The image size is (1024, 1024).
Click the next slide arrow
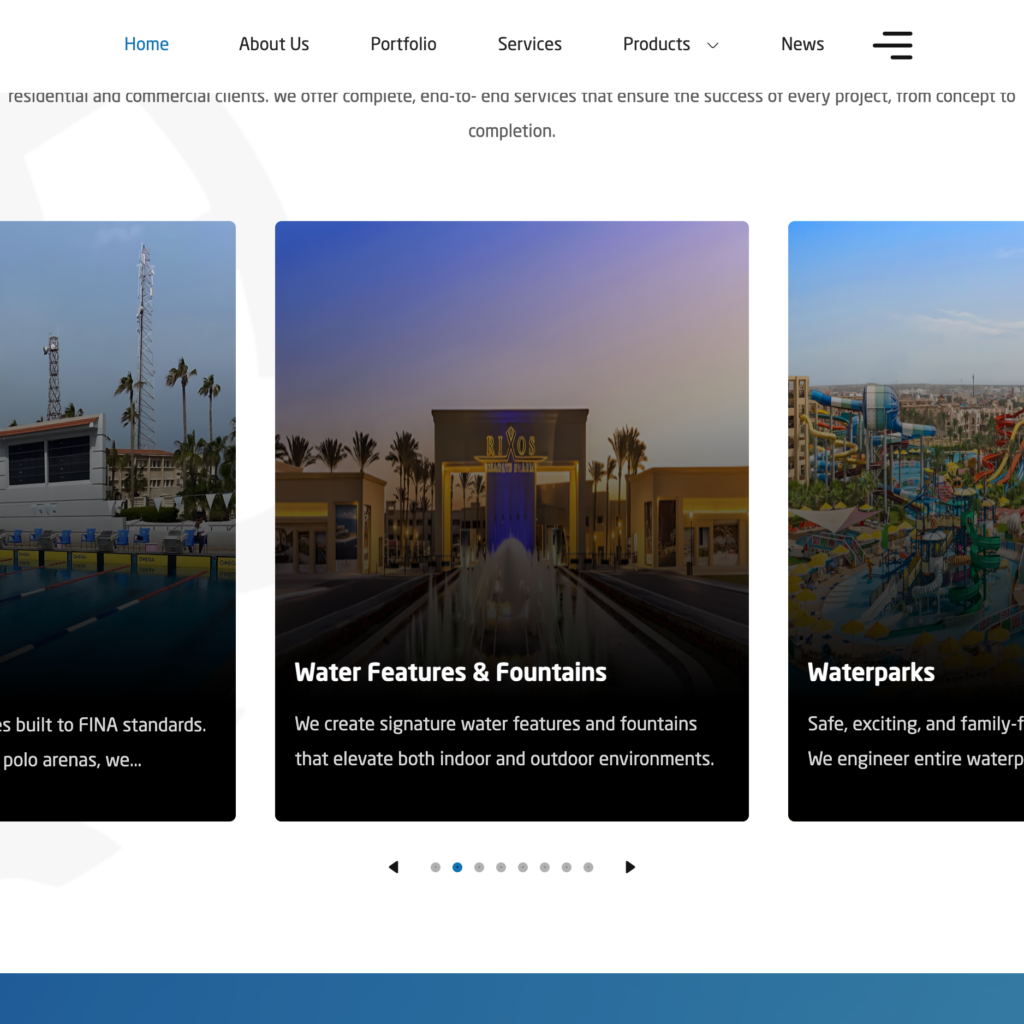coord(630,867)
